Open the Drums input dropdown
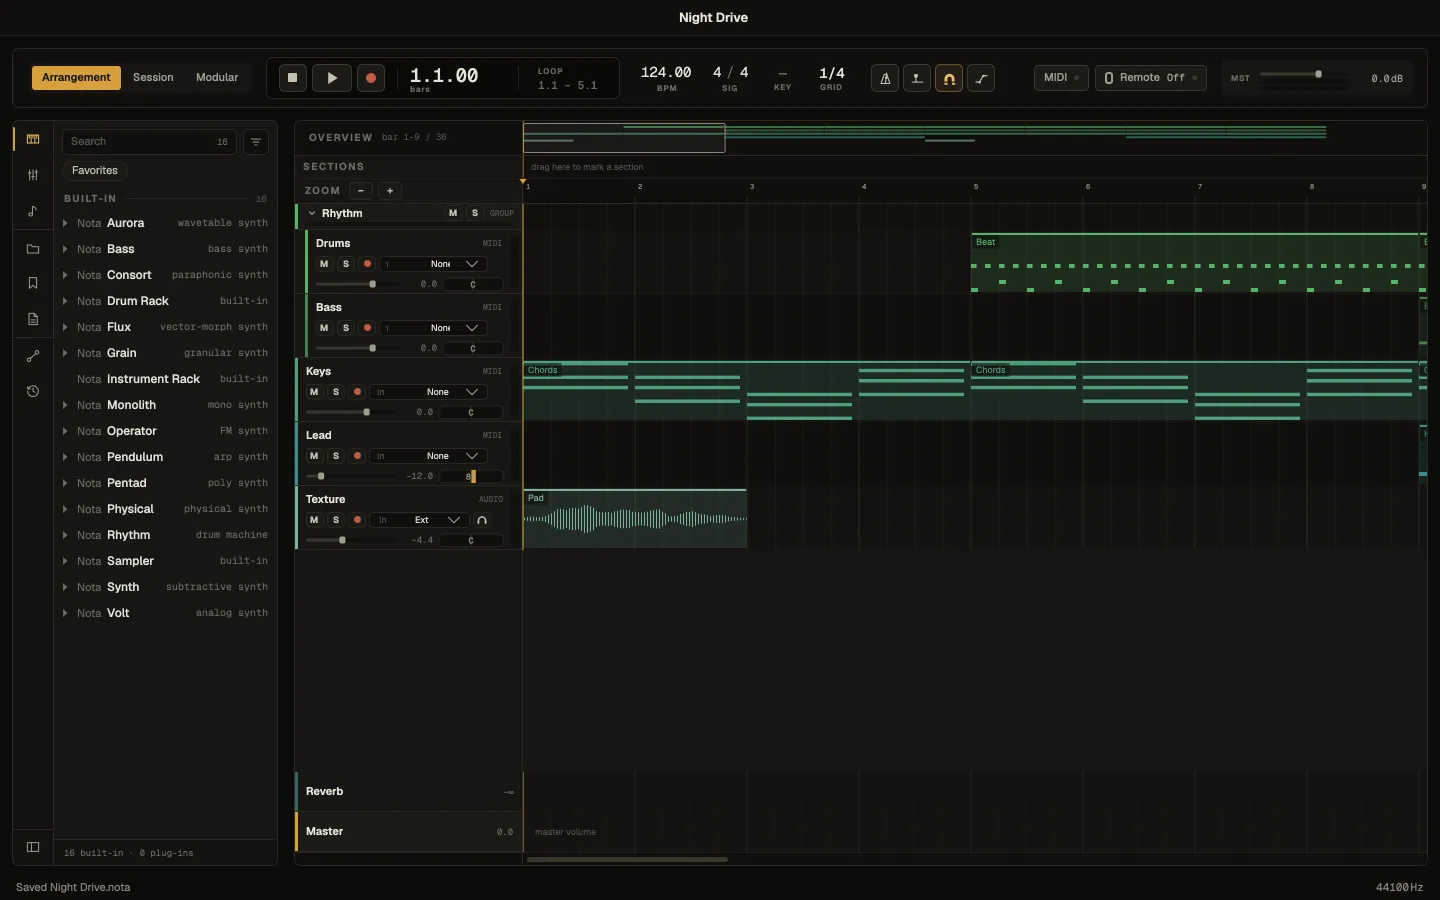Viewport: 1440px width, 900px height. click(x=433, y=264)
